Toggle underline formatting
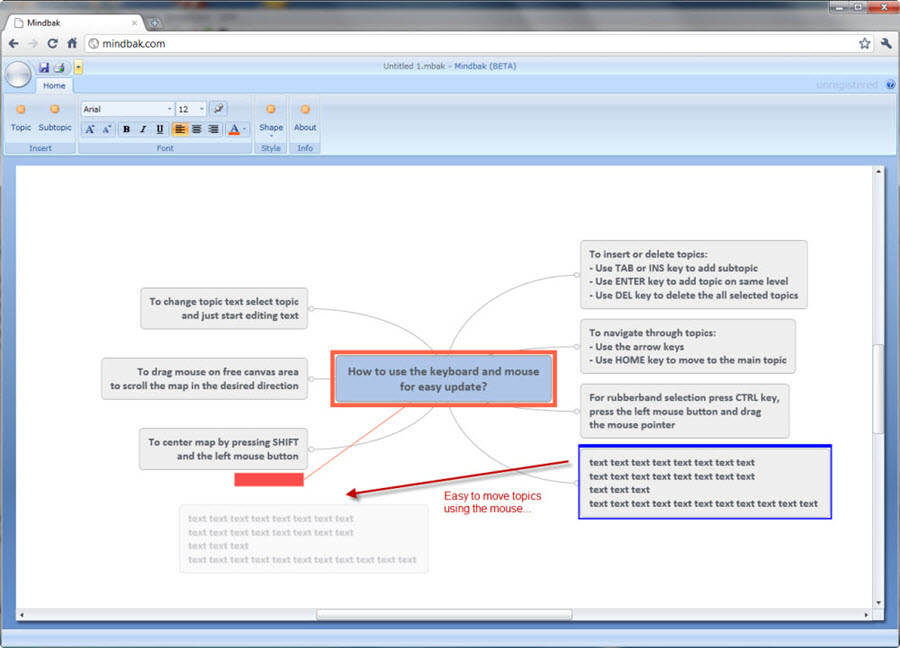Viewport: 900px width, 648px height. click(x=160, y=129)
